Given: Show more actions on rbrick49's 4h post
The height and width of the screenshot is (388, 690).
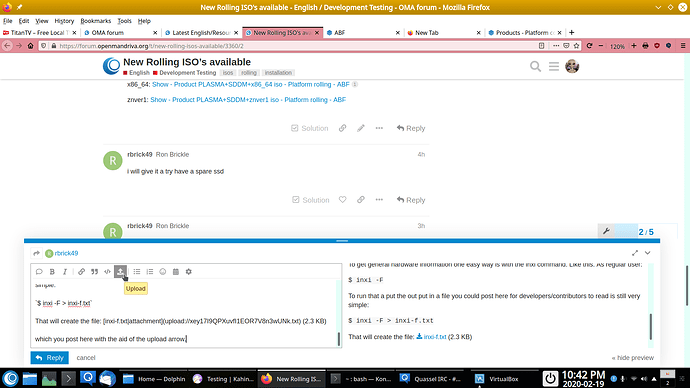Looking at the screenshot, I should (x=379, y=200).
